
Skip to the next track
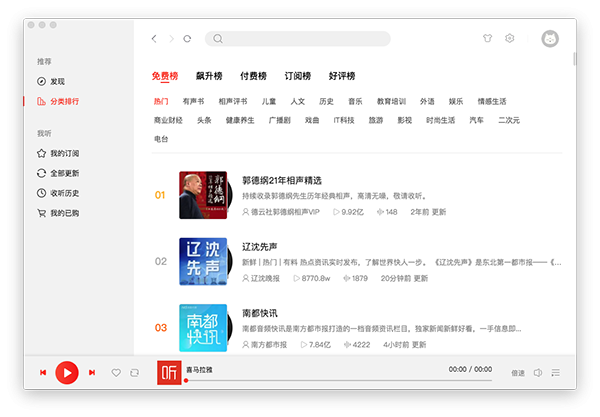pos(92,373)
